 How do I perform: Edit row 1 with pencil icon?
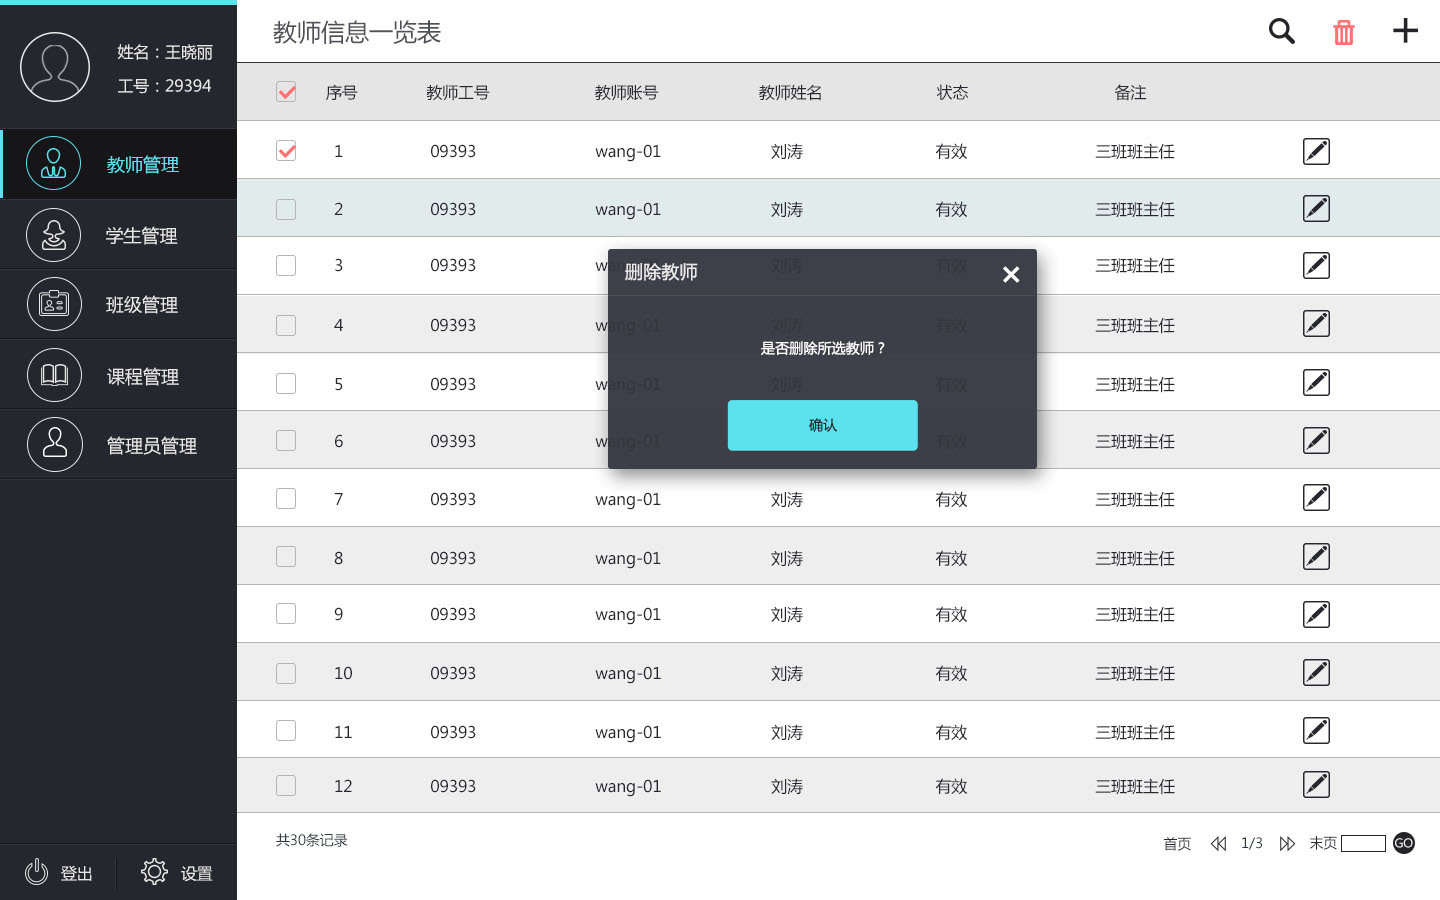click(1316, 151)
